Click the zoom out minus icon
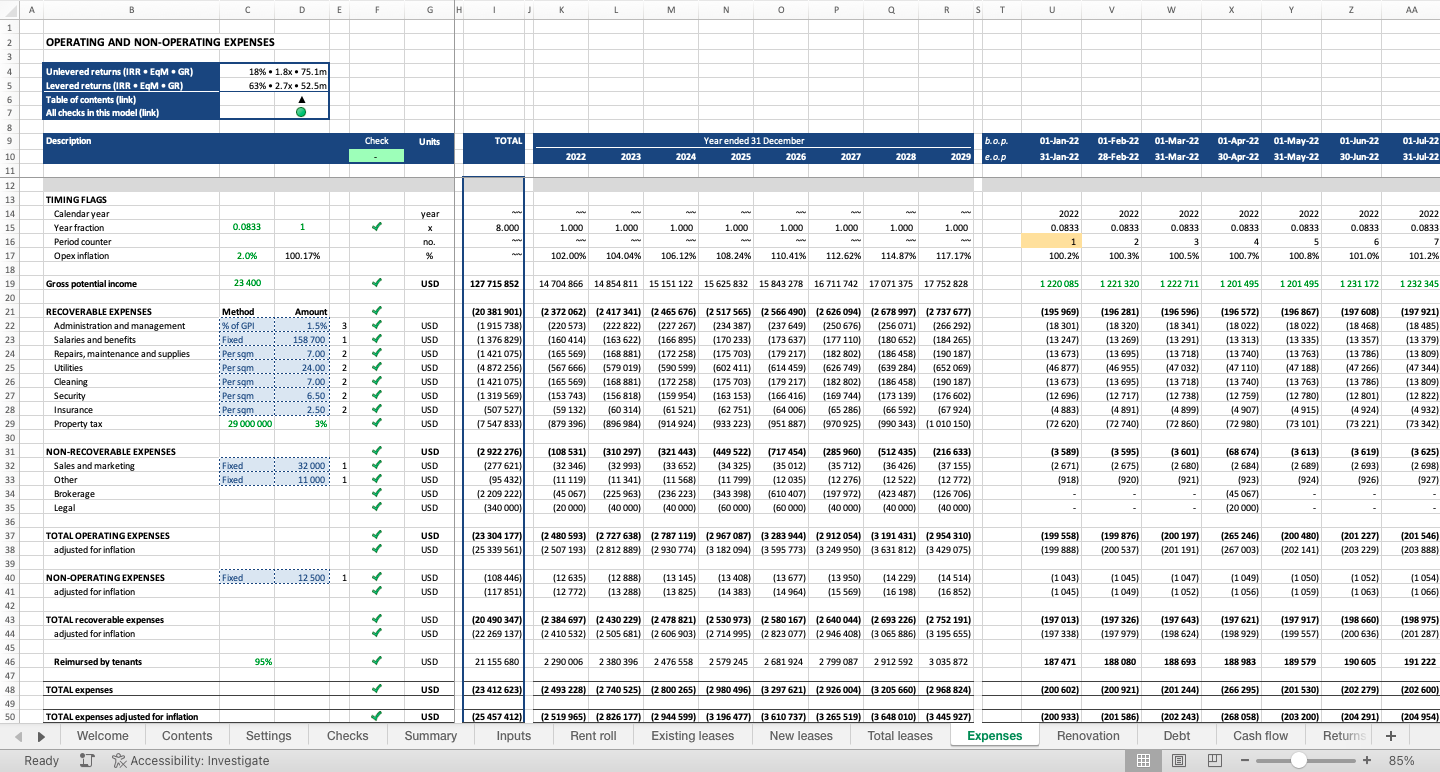 (x=1245, y=760)
